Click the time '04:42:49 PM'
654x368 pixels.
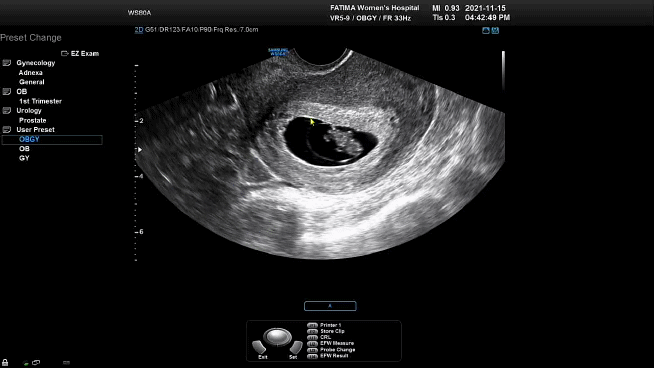pos(487,18)
